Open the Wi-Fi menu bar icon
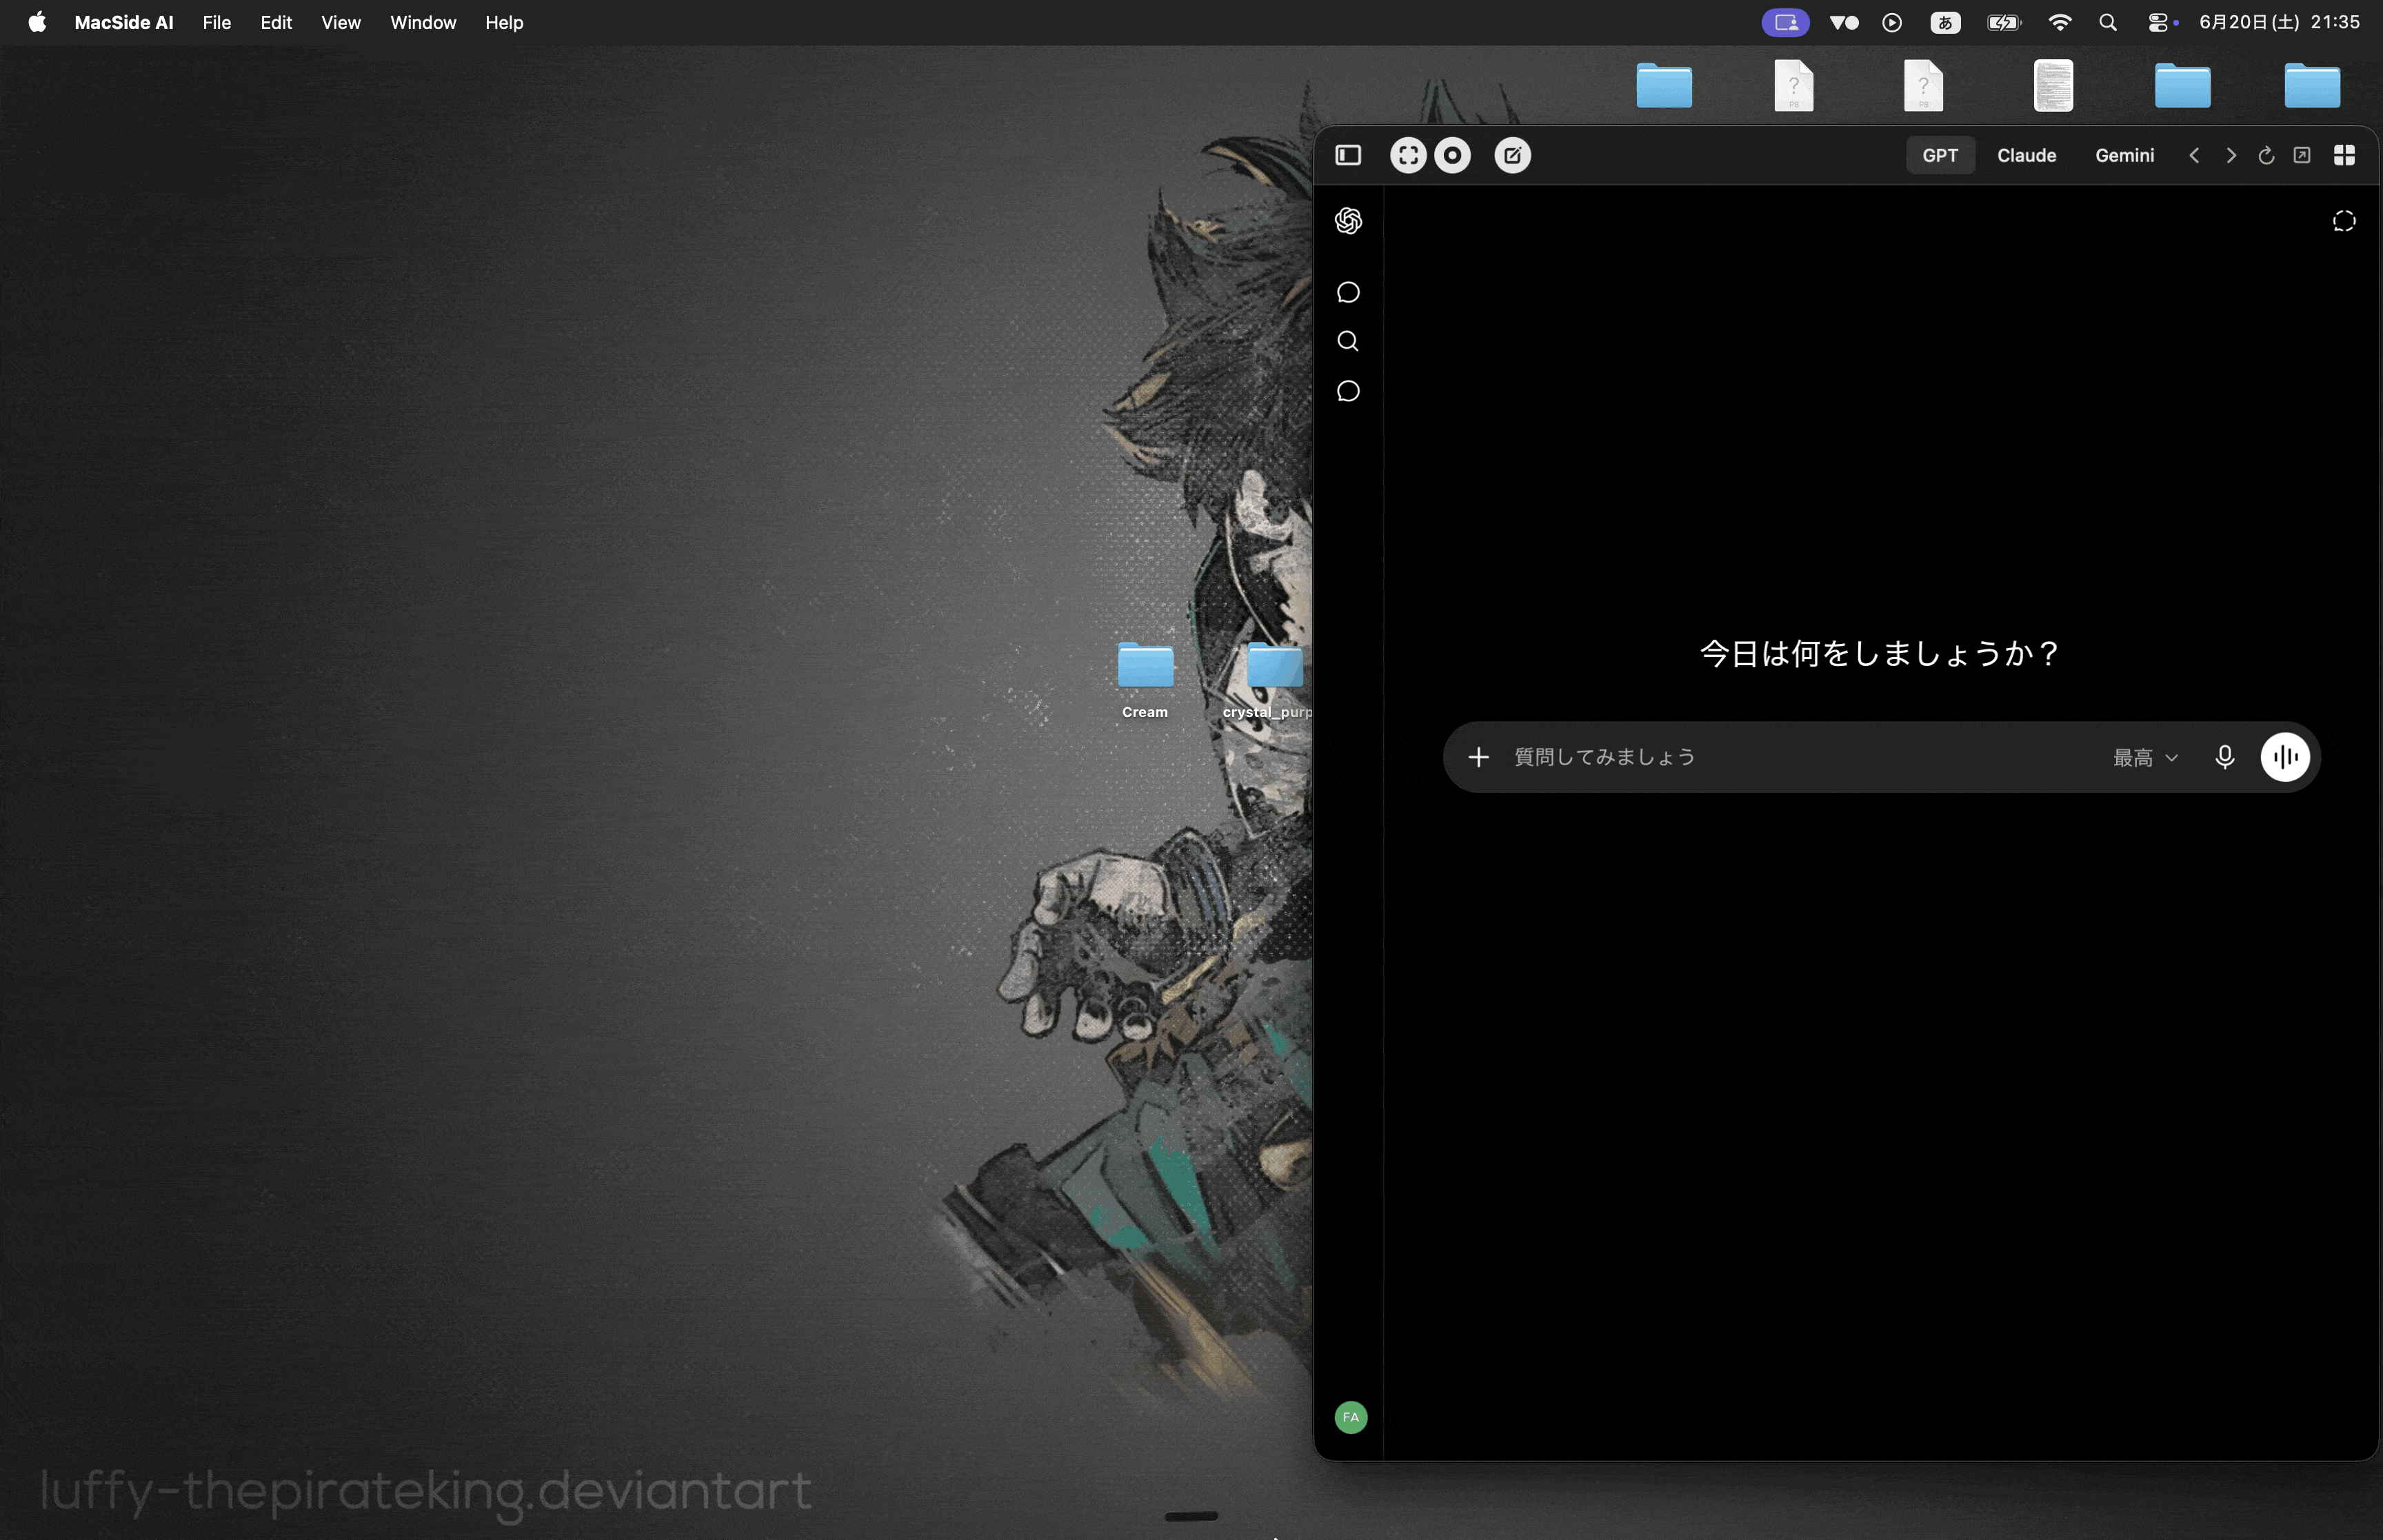This screenshot has width=2383, height=1540. (x=2059, y=22)
